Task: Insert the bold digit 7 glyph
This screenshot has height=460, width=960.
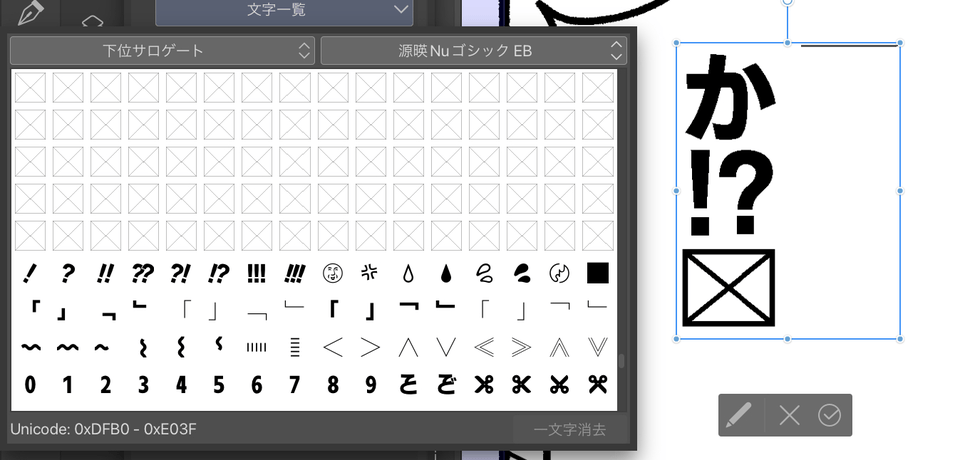Action: pyautogui.click(x=294, y=385)
